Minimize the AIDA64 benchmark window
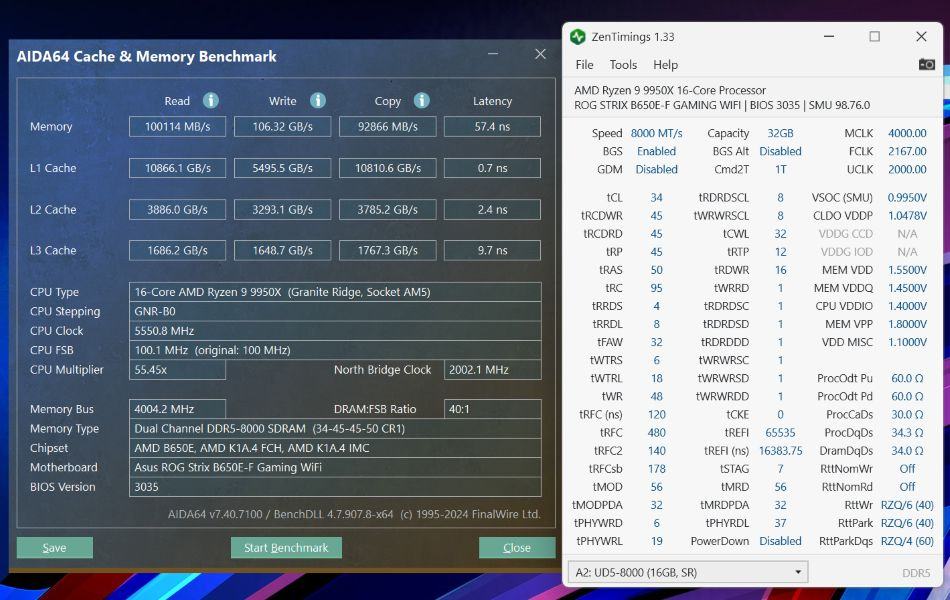This screenshot has height=600, width=950. [x=493, y=54]
